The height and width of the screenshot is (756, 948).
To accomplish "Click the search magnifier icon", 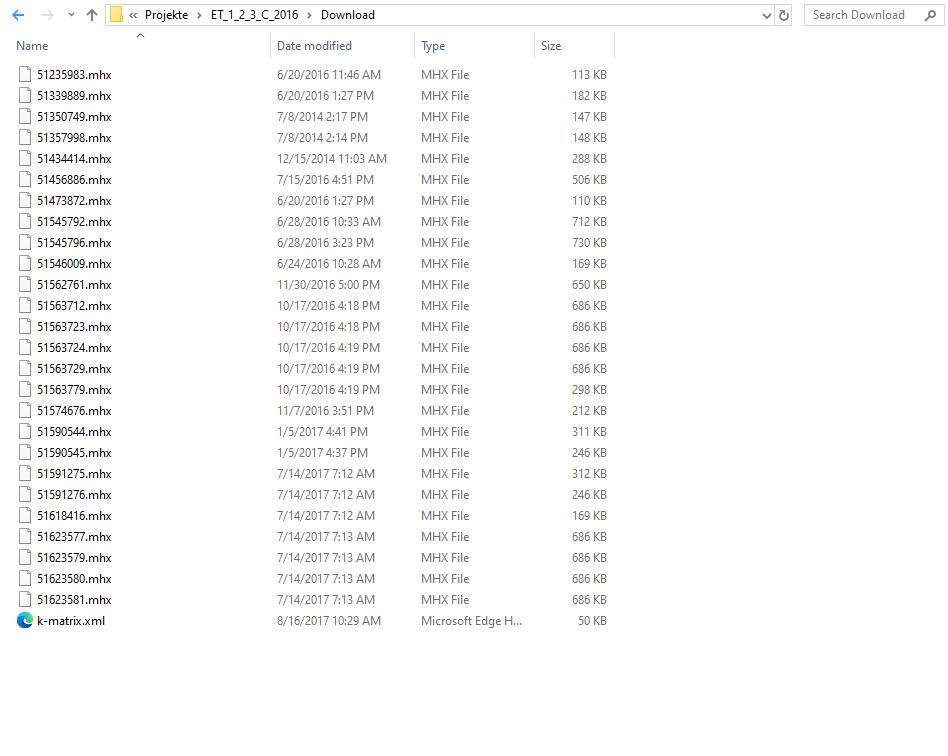I will tap(930, 15).
